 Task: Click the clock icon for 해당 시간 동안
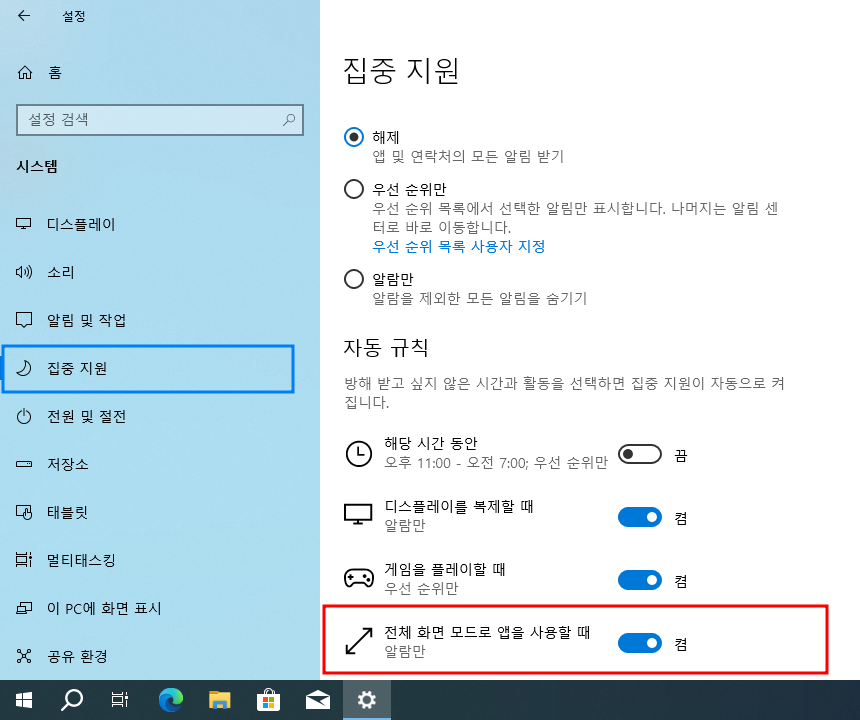click(359, 454)
